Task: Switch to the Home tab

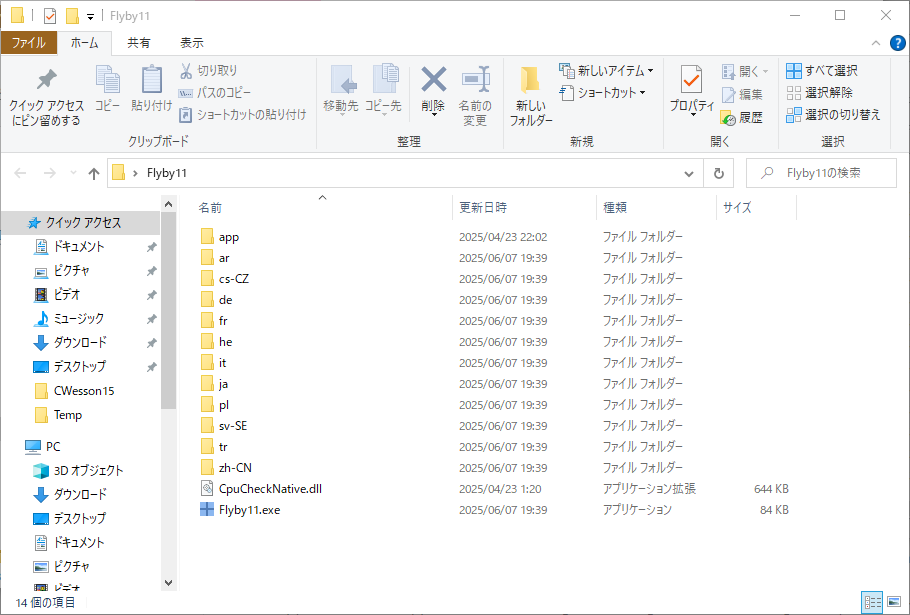Action: (85, 43)
